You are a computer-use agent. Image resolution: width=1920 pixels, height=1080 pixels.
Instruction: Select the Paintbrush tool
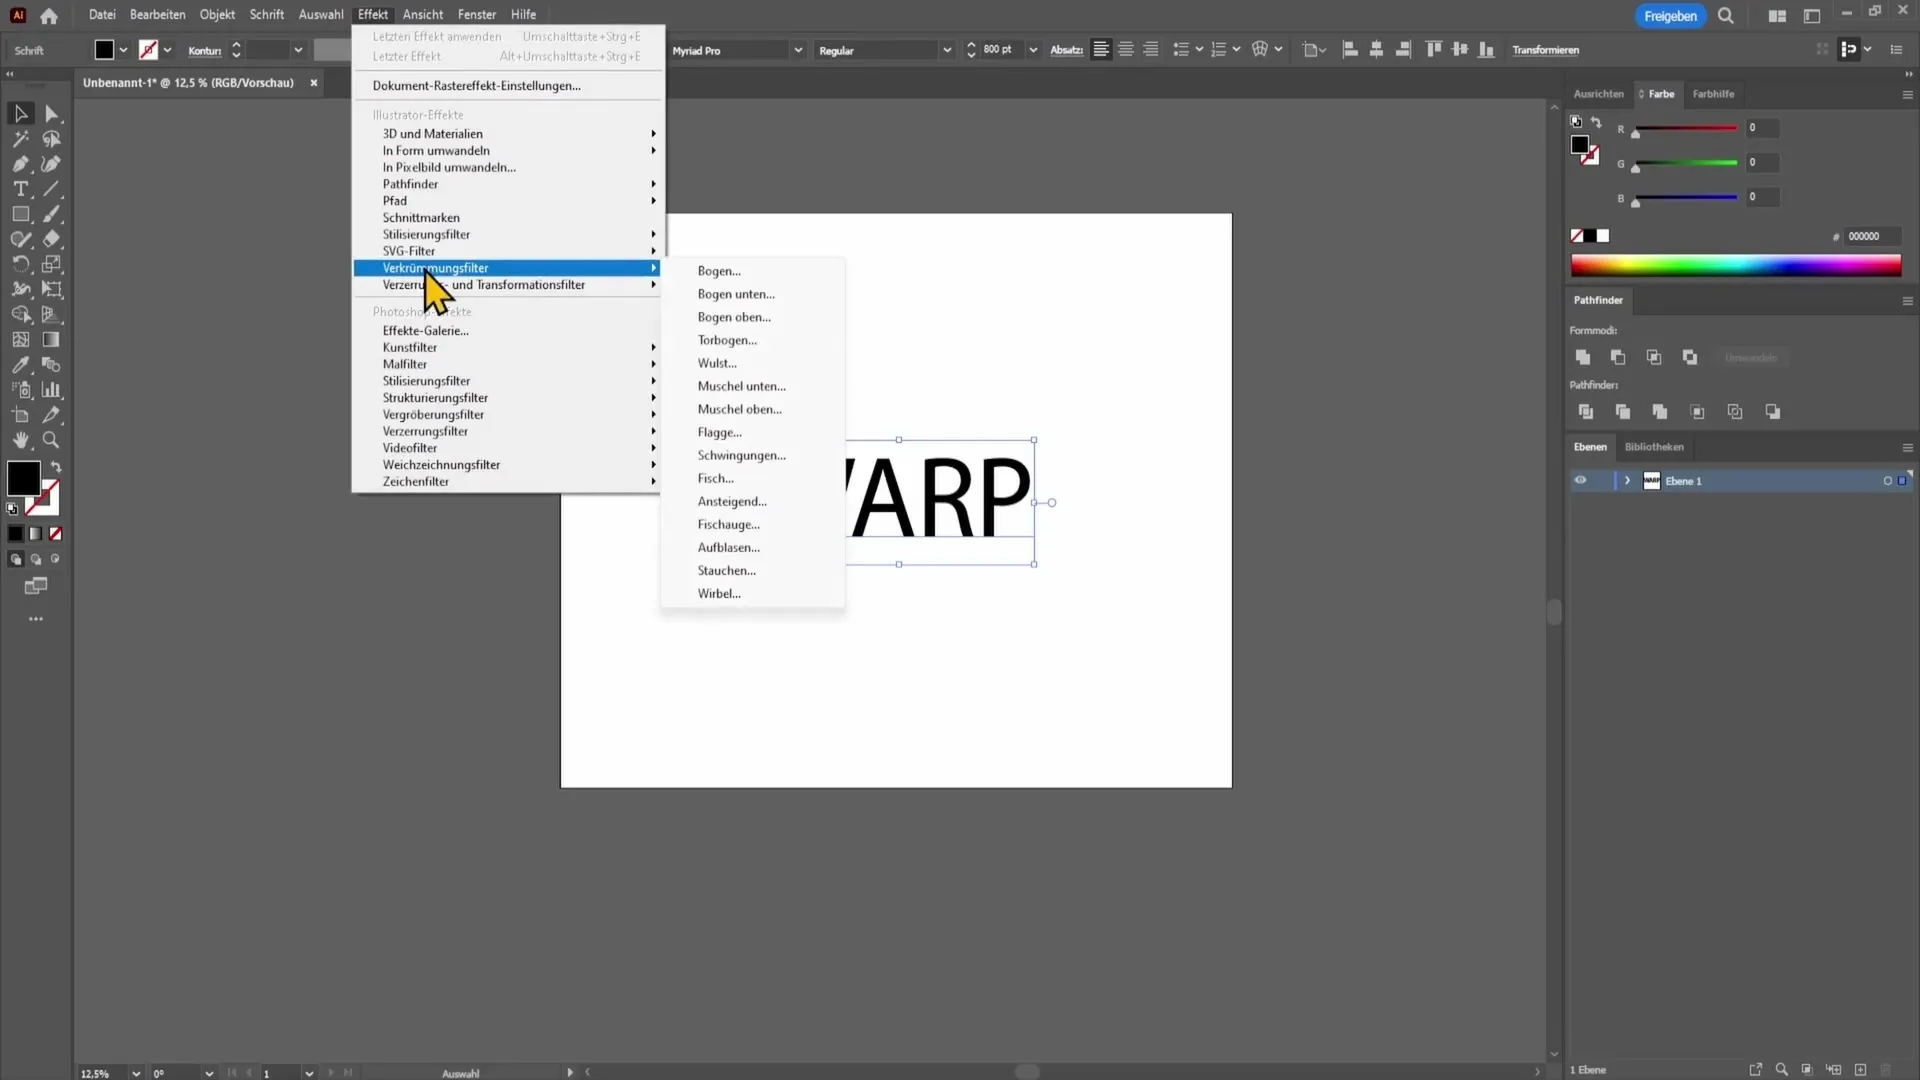(x=52, y=214)
